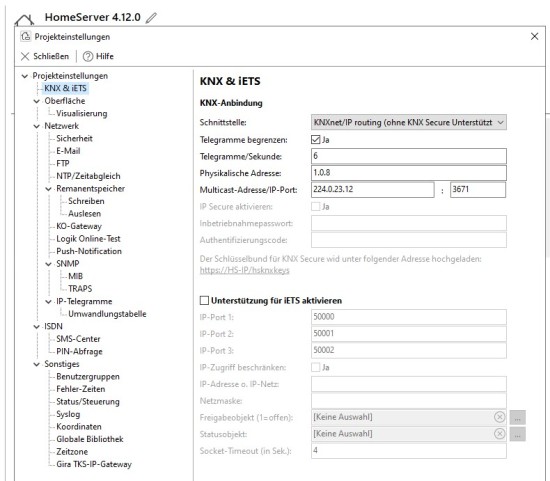
Task: Open Syslog settings
Action: 68,414
